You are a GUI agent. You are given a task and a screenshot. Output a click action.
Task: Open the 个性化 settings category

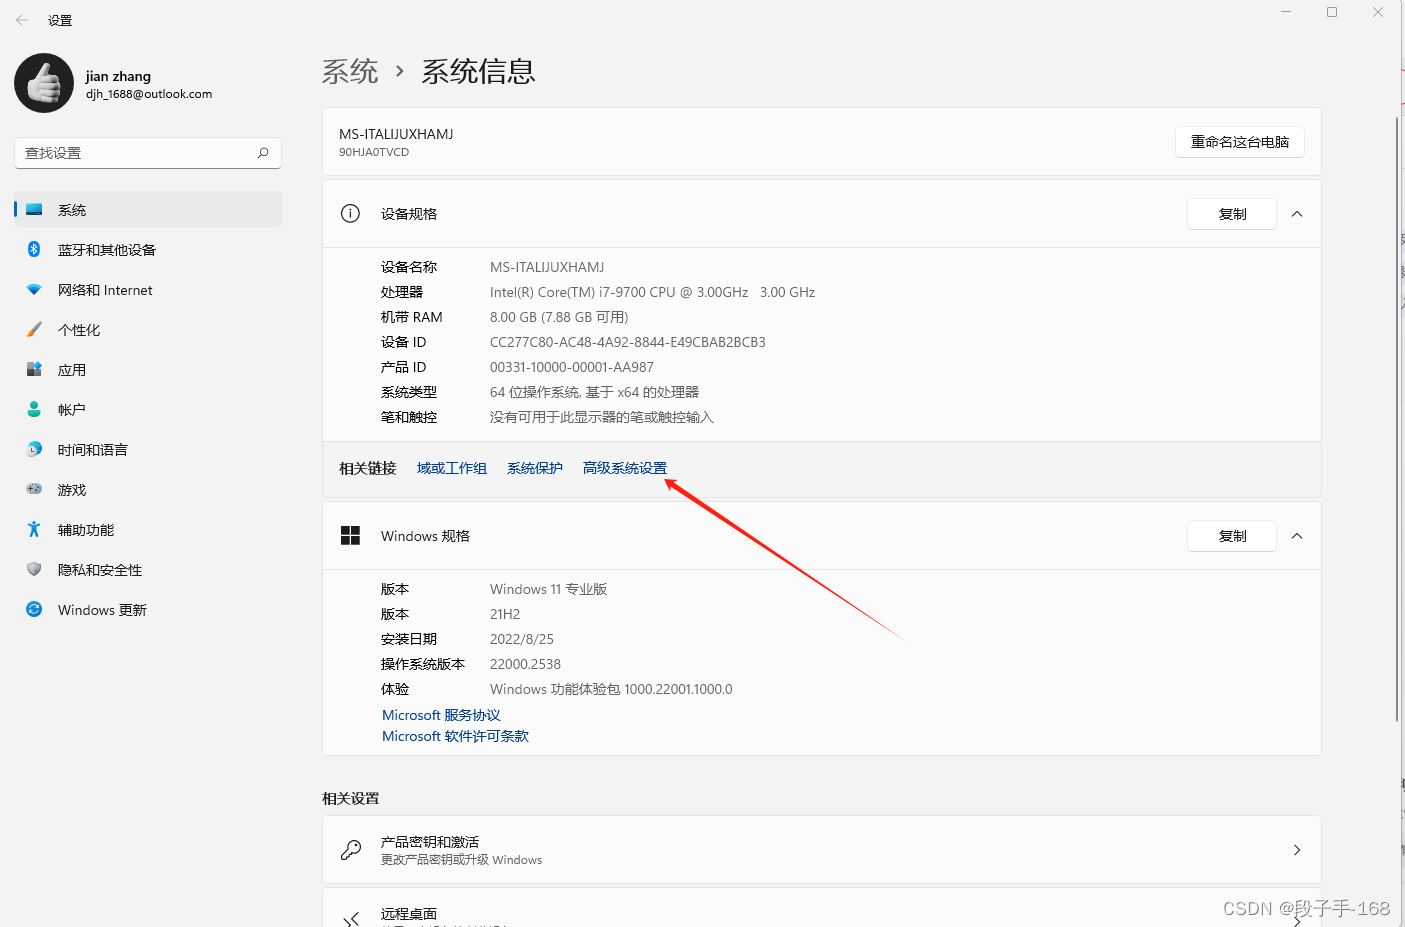[x=148, y=330]
